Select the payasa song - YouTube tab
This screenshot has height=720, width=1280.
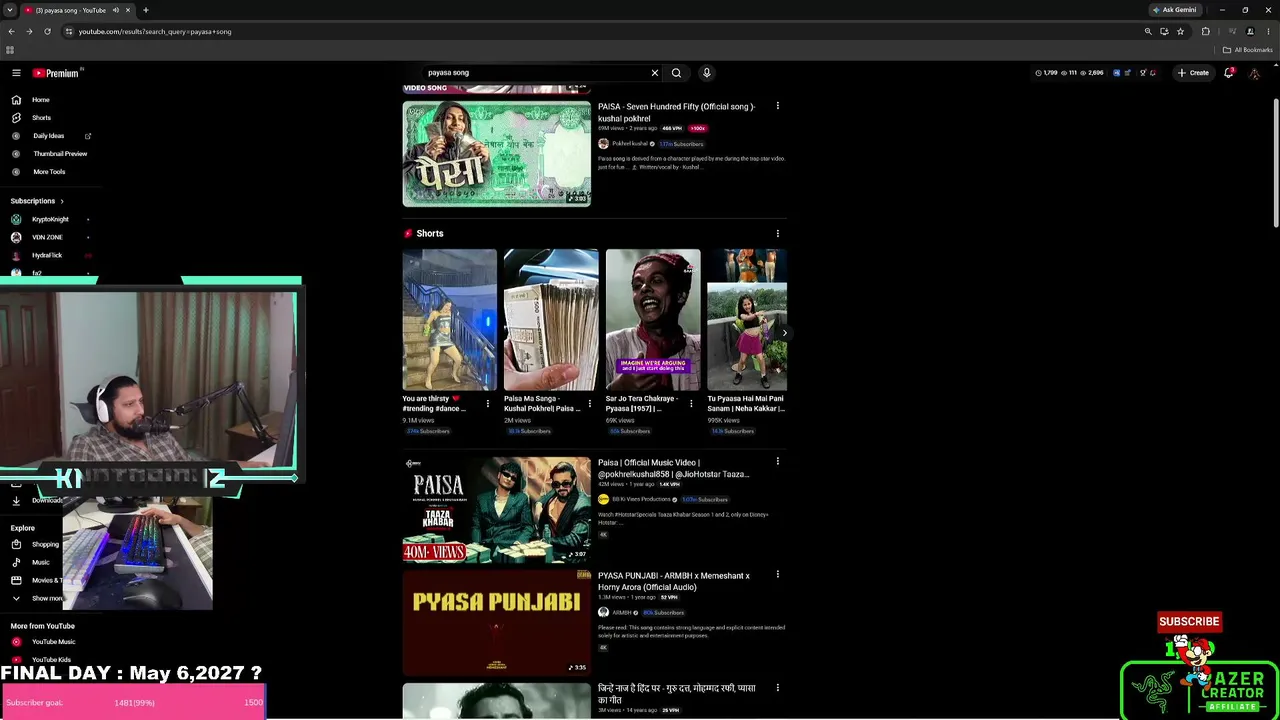(70, 10)
